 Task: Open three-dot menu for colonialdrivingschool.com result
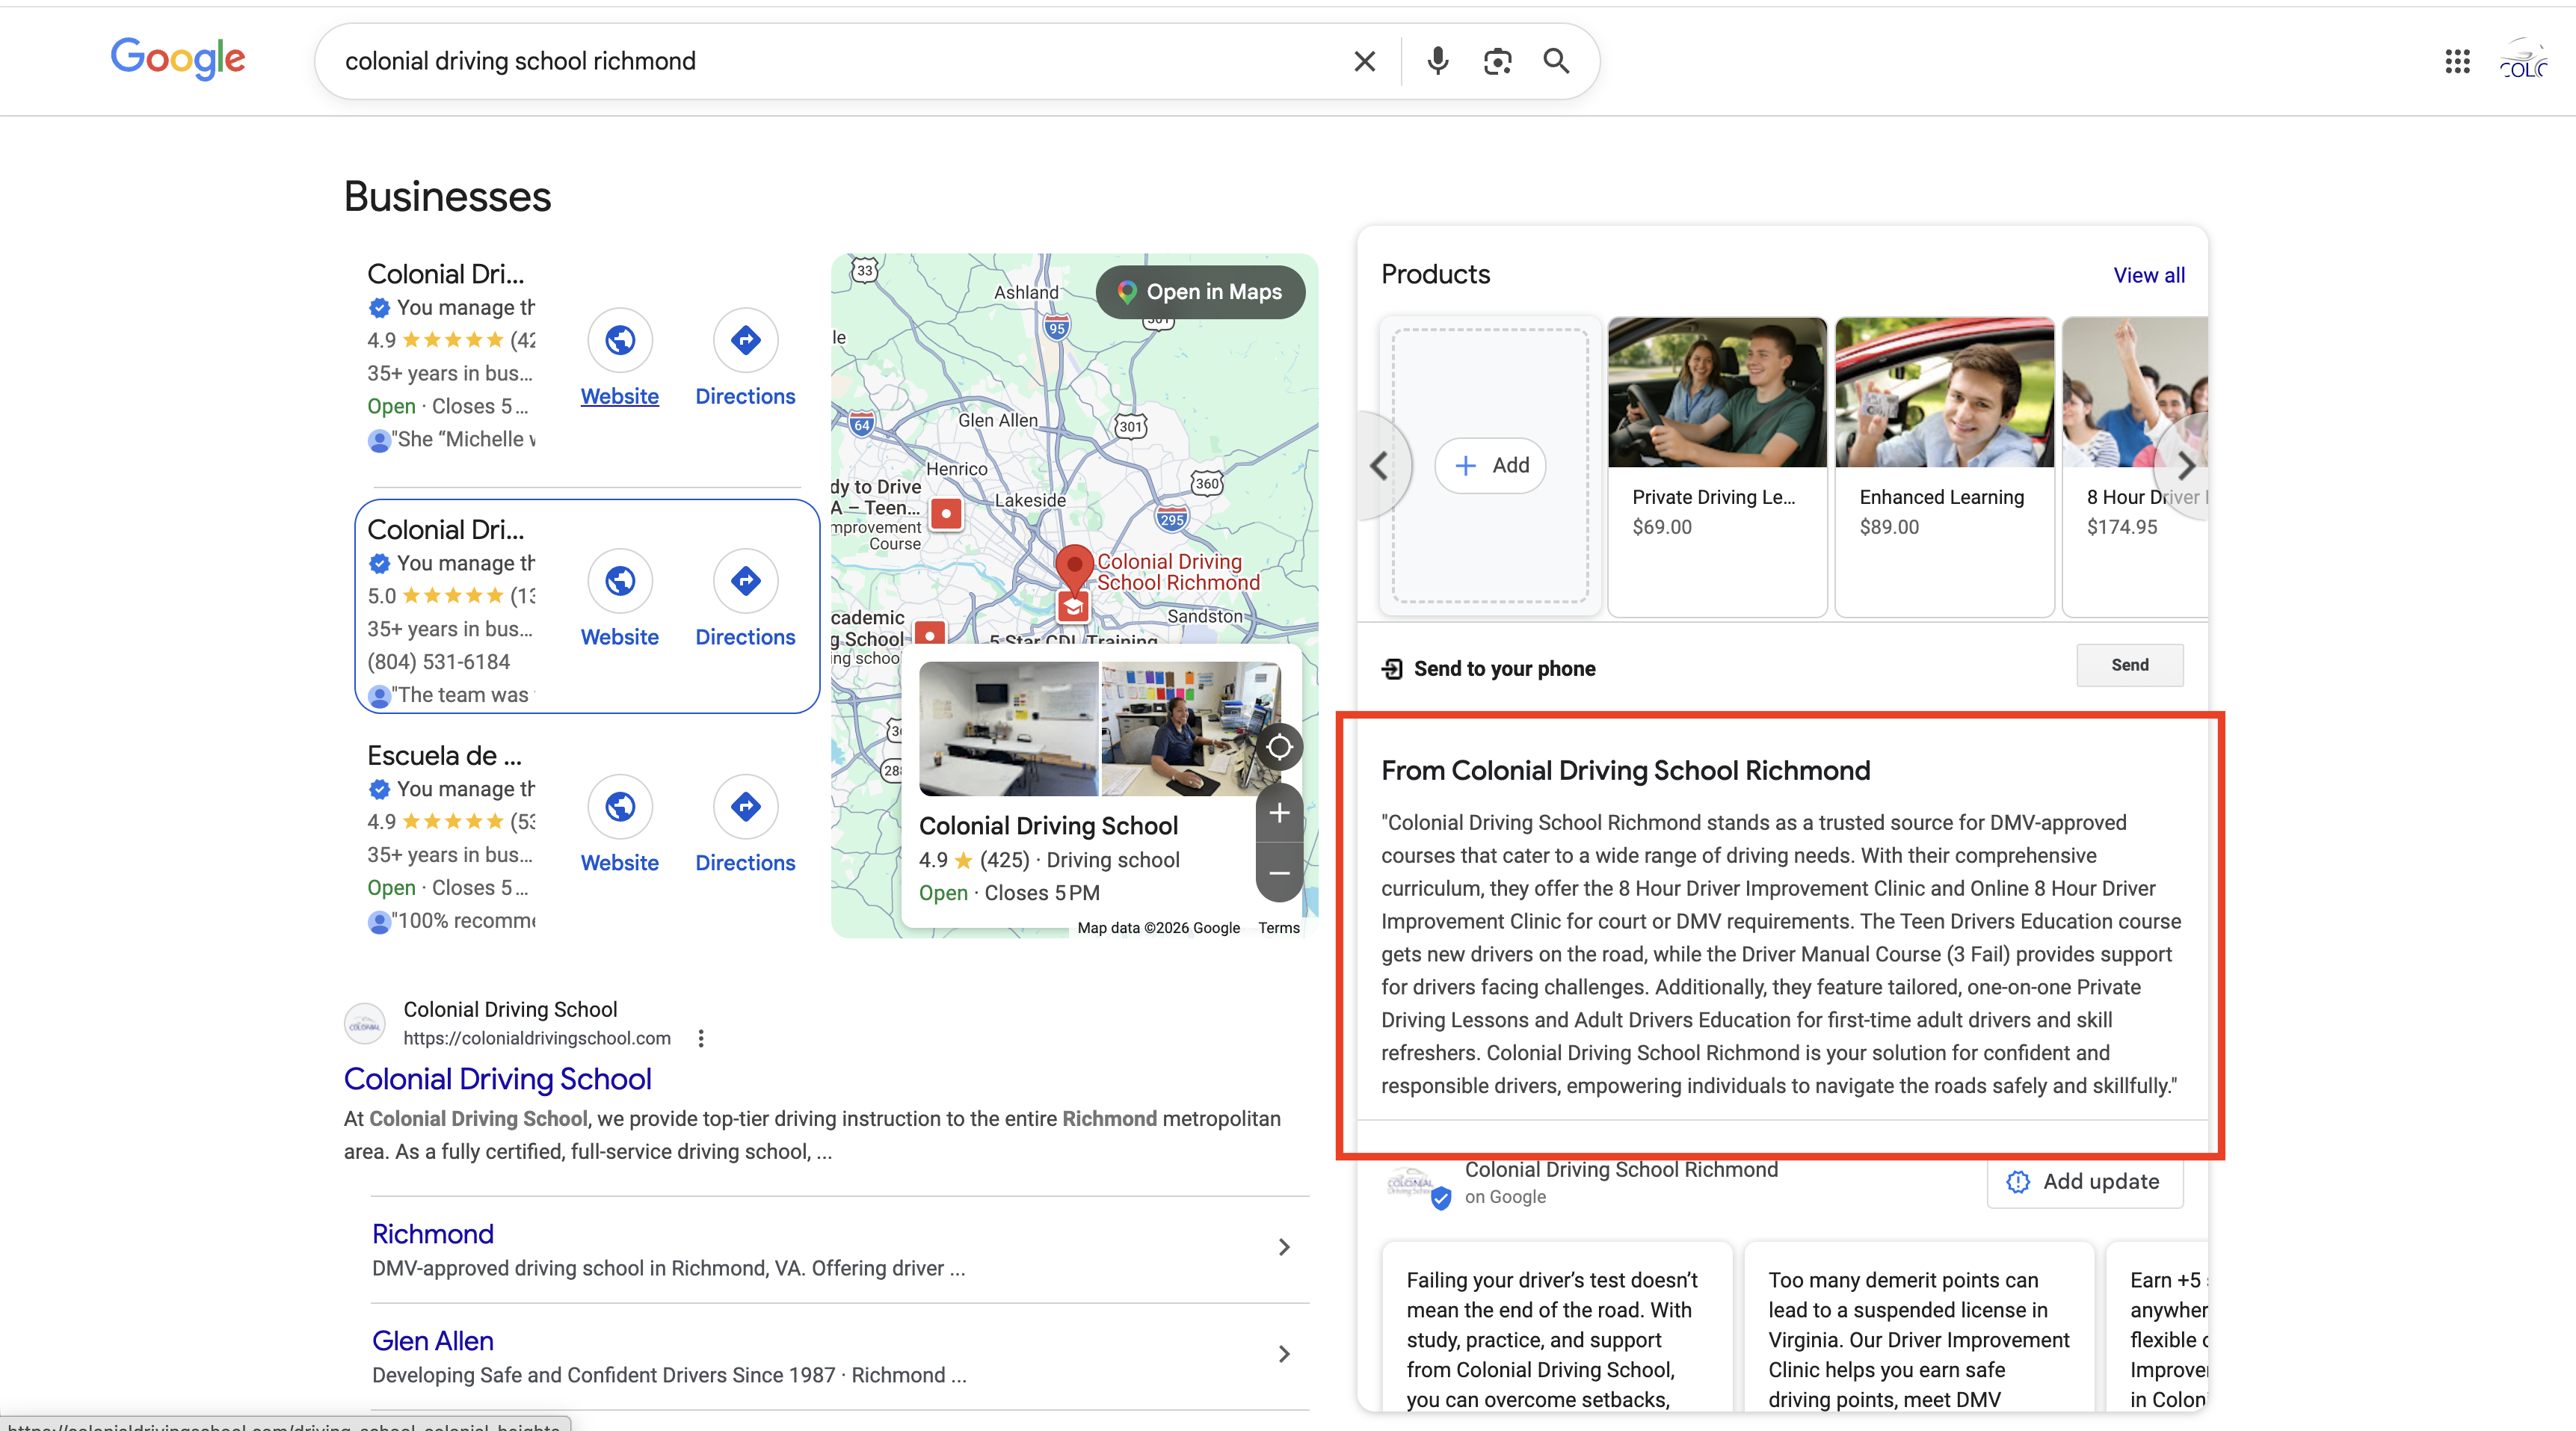click(701, 1039)
